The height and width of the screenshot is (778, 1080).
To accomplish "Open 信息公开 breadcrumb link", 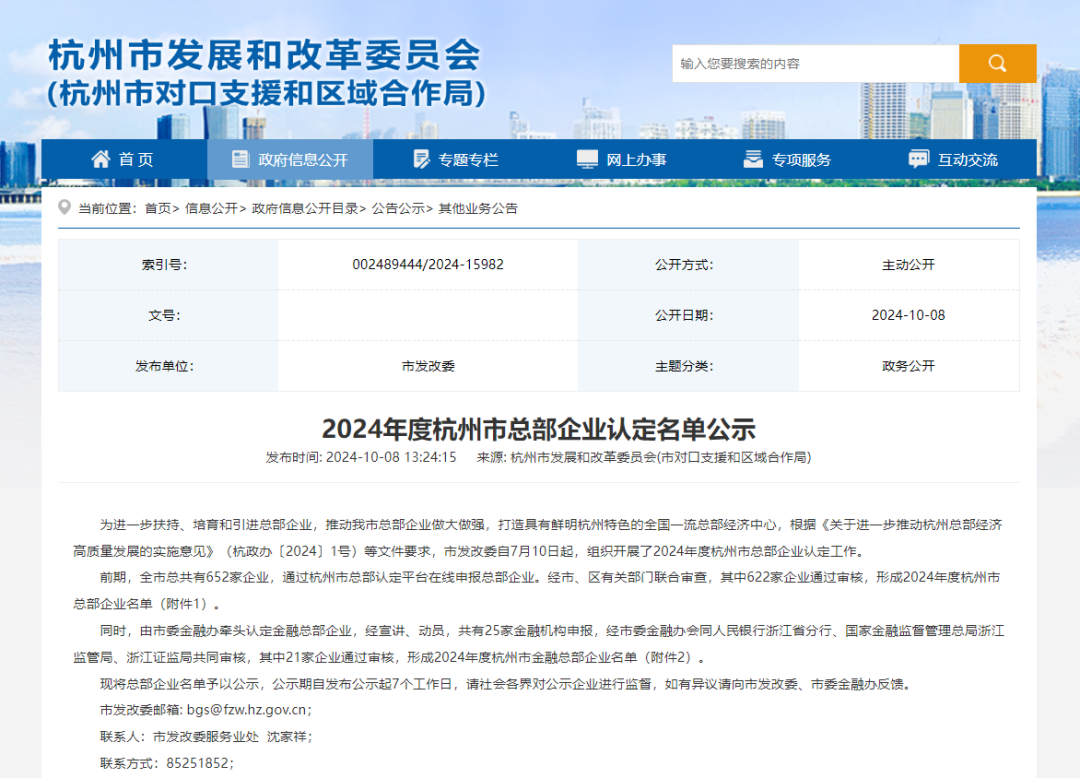I will [211, 209].
